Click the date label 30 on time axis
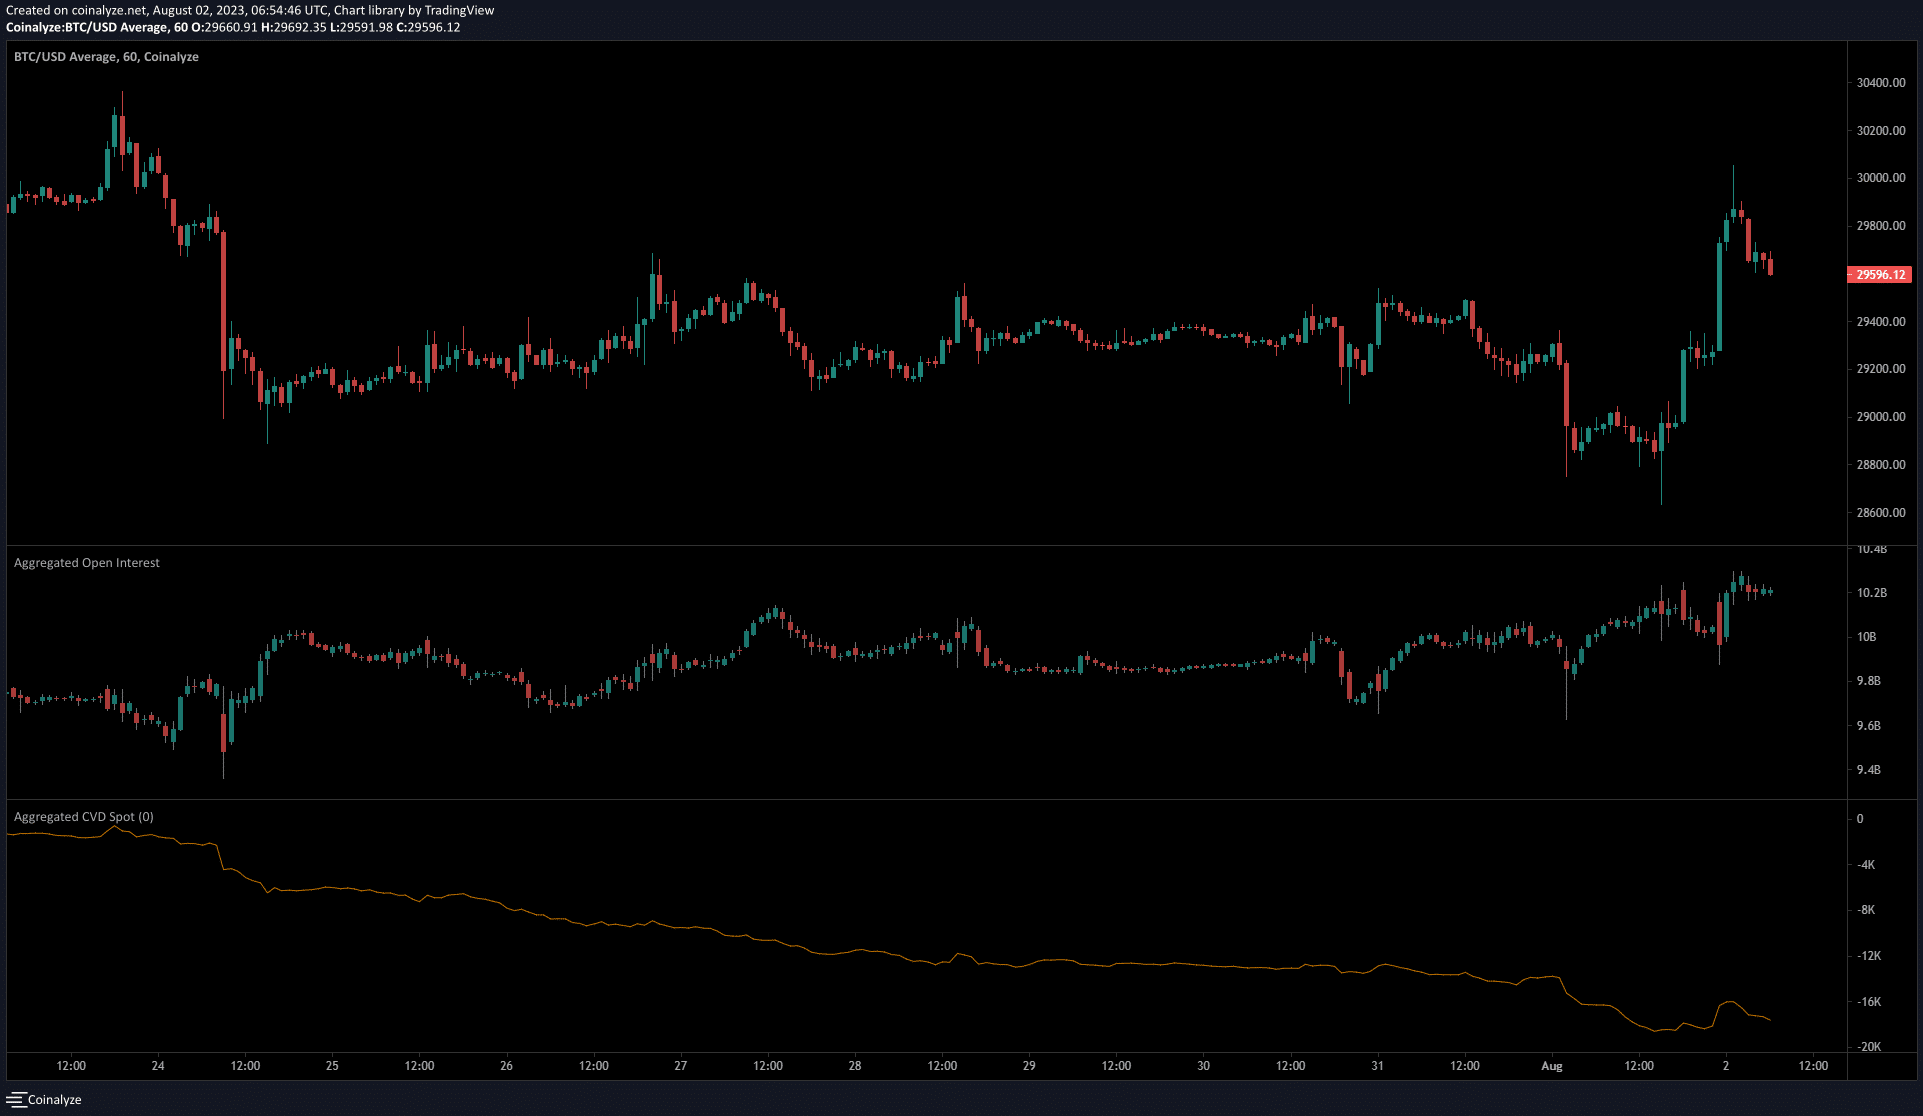The height and width of the screenshot is (1116, 1923). 1203,1066
